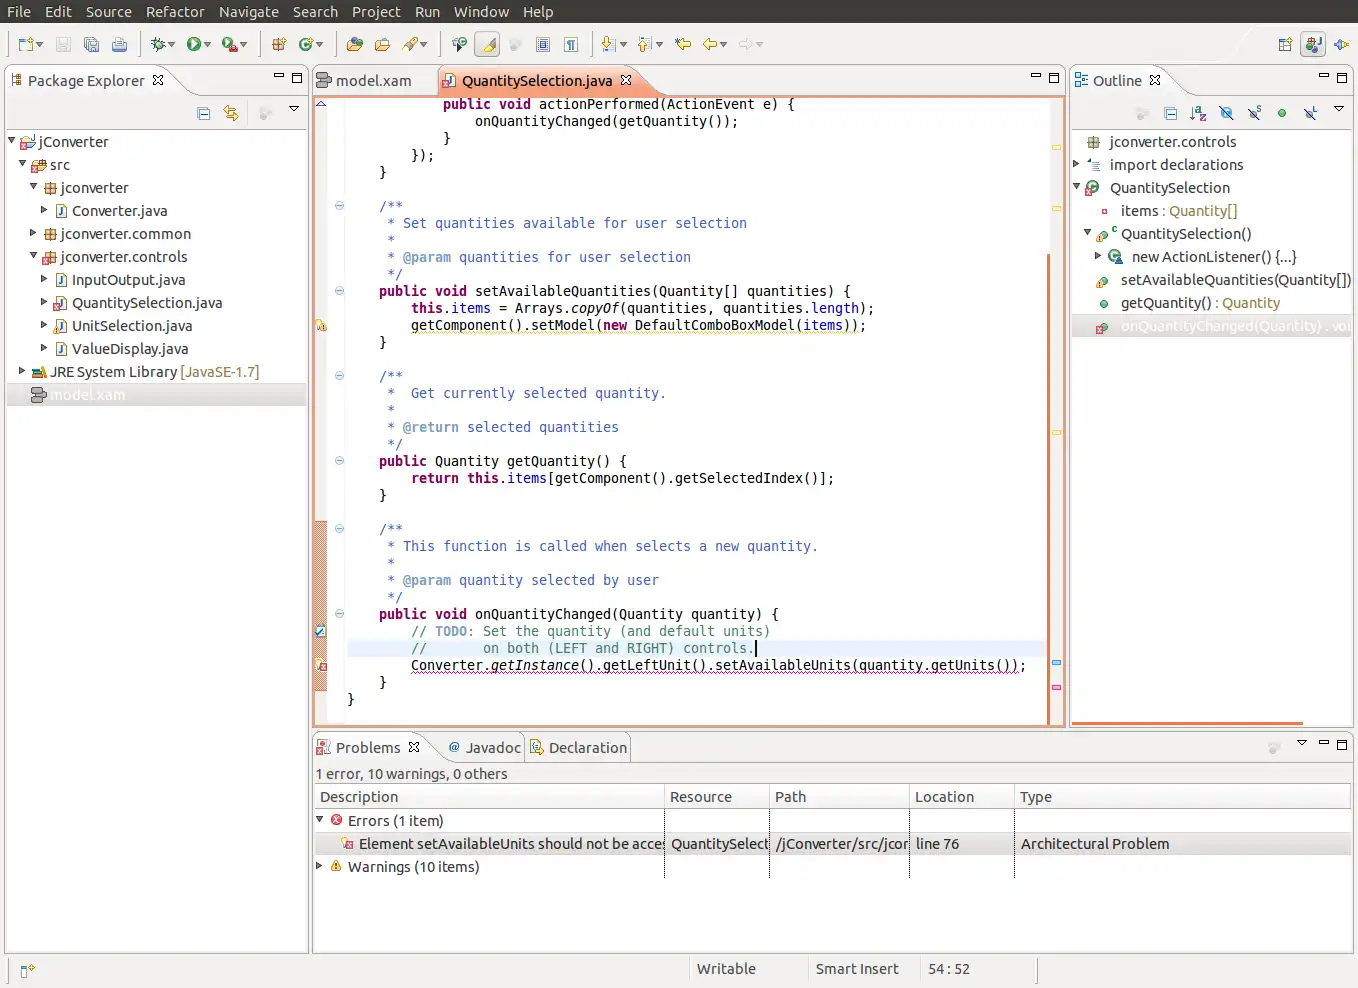The image size is (1358, 988).
Task: Click the Description column header
Action: pos(489,797)
